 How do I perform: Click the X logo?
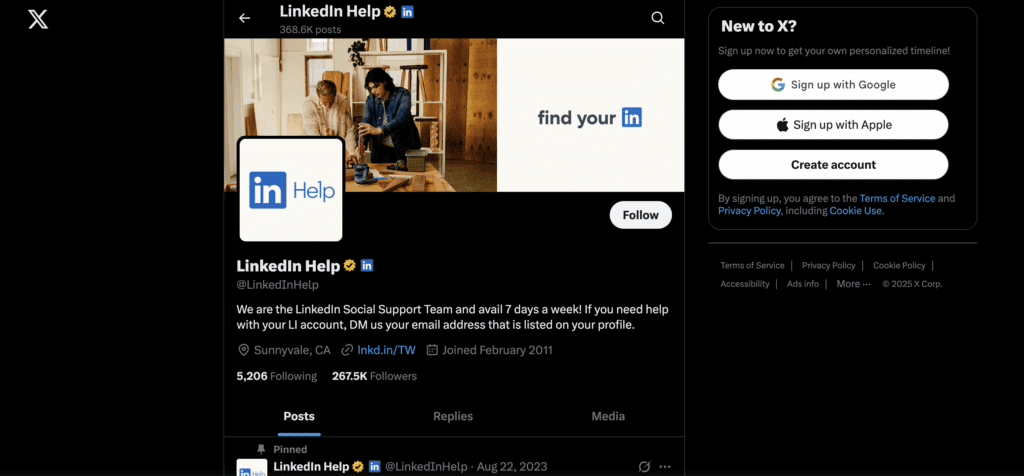click(38, 19)
